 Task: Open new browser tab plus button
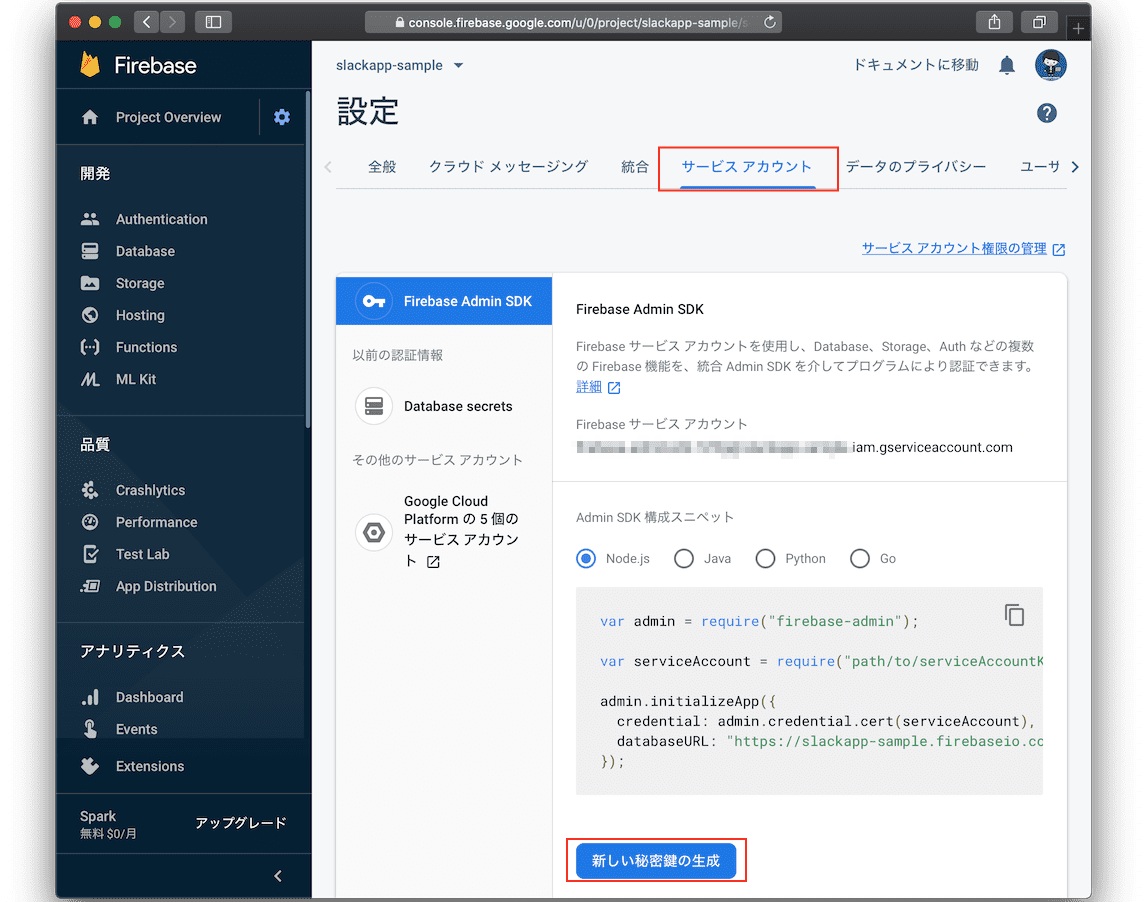[1078, 29]
